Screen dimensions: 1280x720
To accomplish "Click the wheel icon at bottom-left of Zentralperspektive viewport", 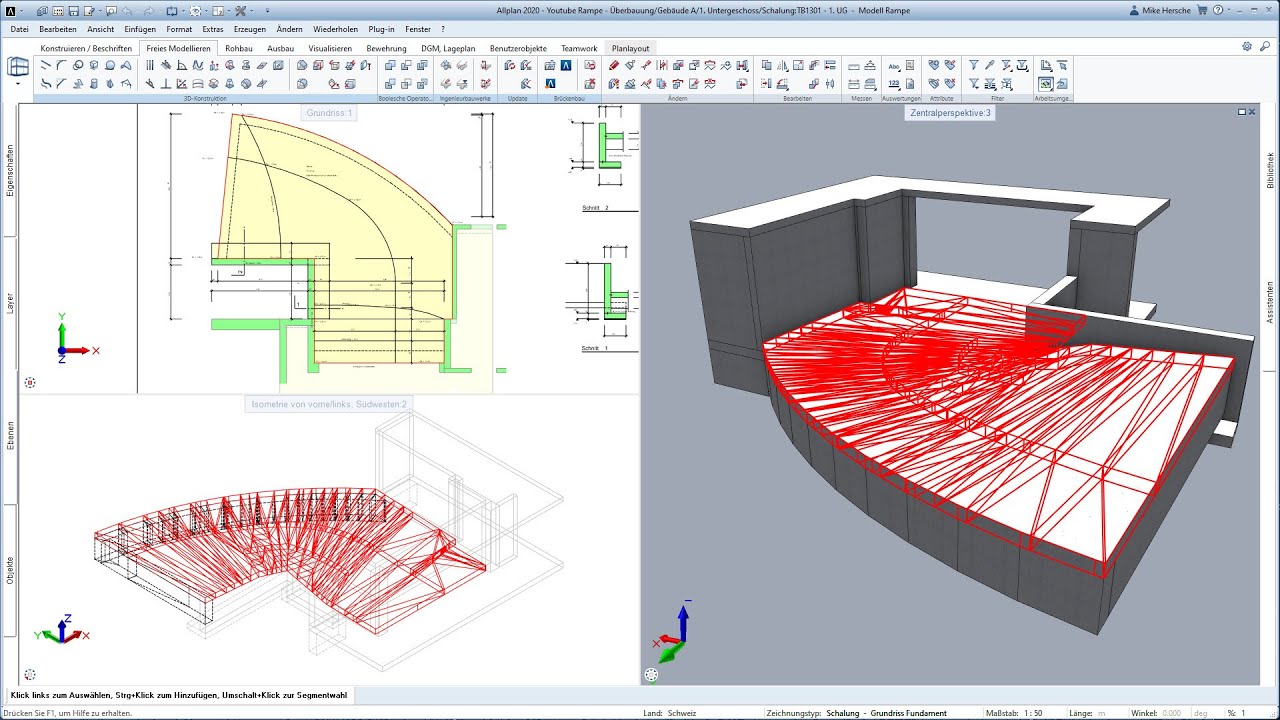I will [652, 675].
